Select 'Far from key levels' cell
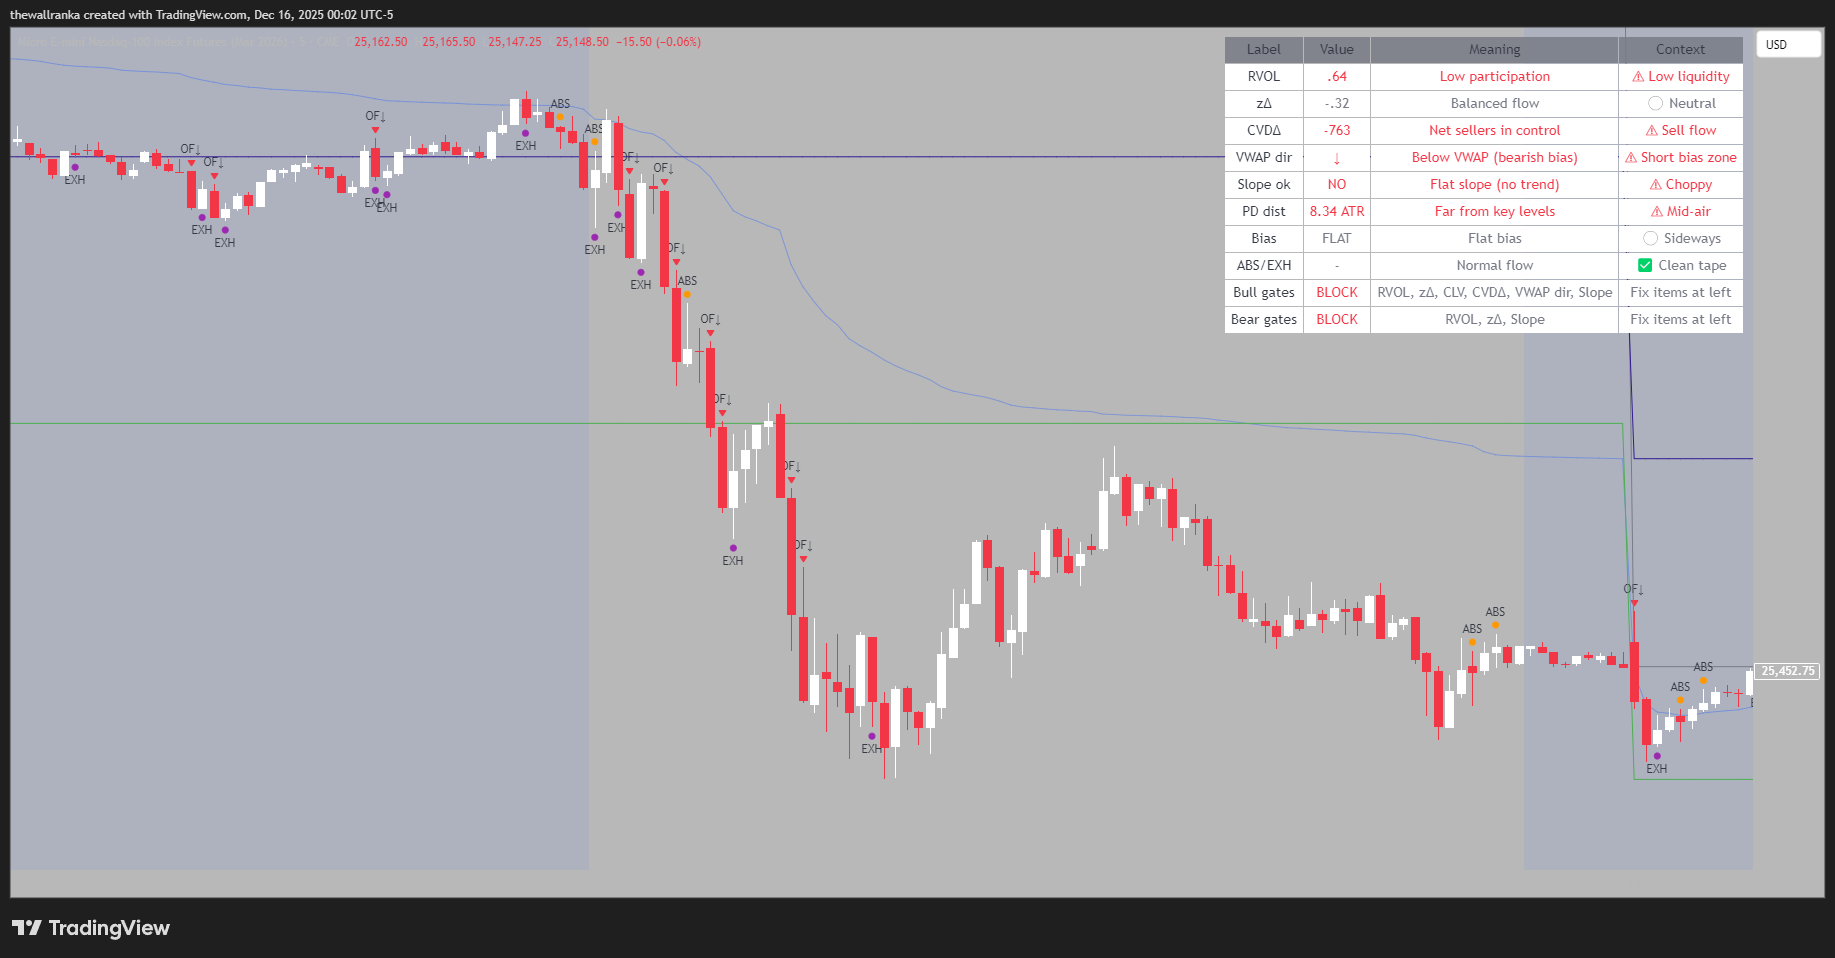The width and height of the screenshot is (1835, 958). click(x=1494, y=211)
